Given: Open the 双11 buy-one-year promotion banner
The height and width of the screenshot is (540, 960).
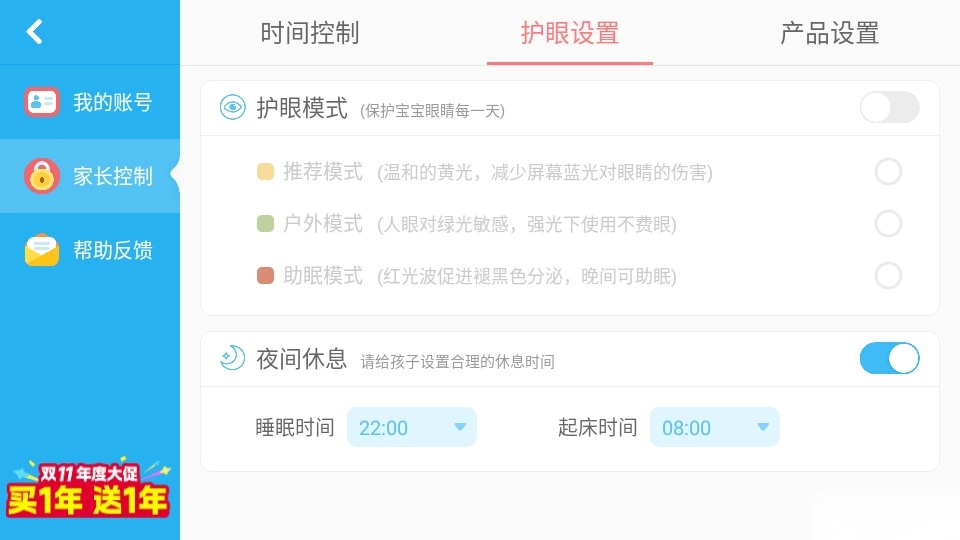Looking at the screenshot, I should (89, 490).
